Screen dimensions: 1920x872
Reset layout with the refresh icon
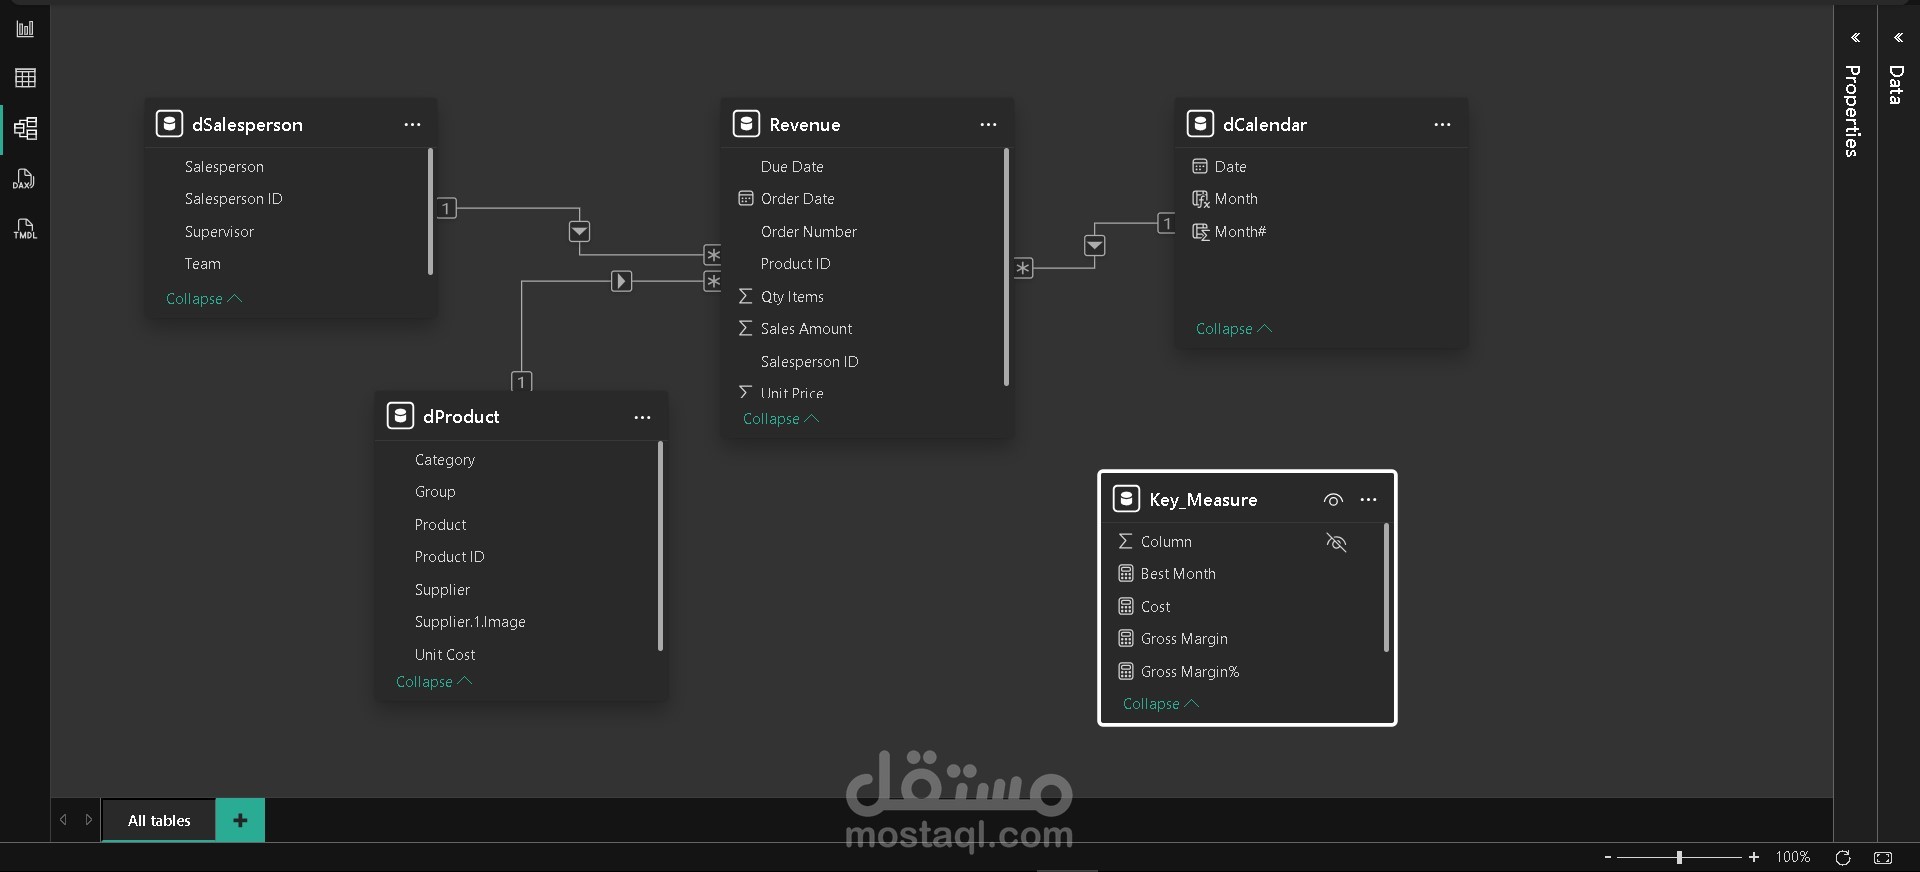pos(1843,857)
